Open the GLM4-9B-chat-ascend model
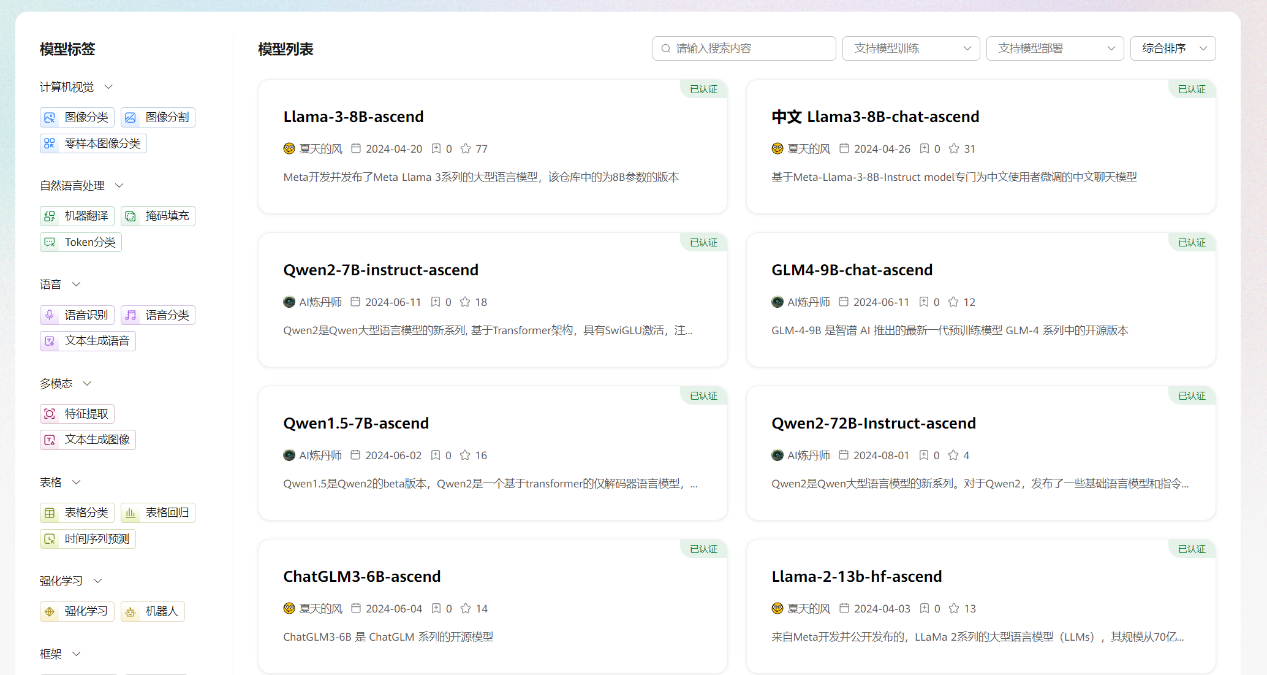The image size is (1267, 675). tap(852, 270)
